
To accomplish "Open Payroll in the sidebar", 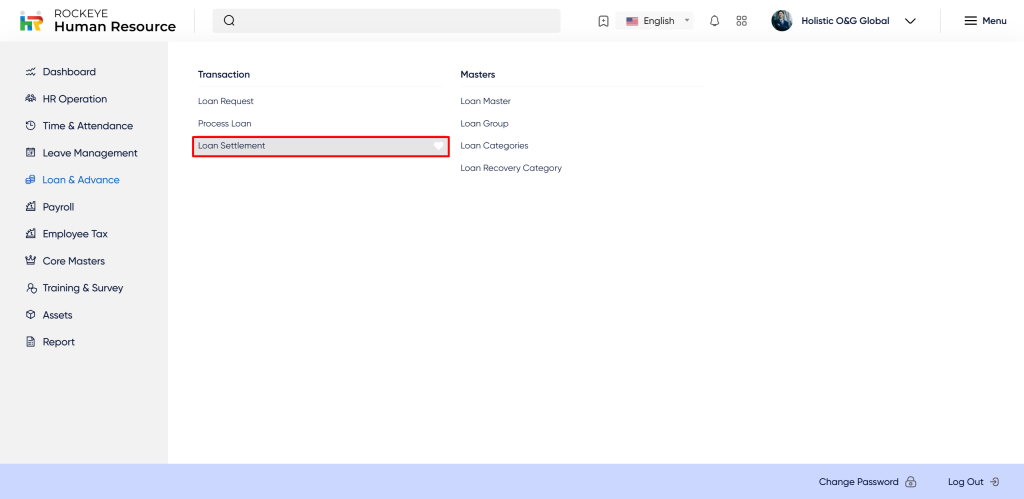I will pos(58,207).
